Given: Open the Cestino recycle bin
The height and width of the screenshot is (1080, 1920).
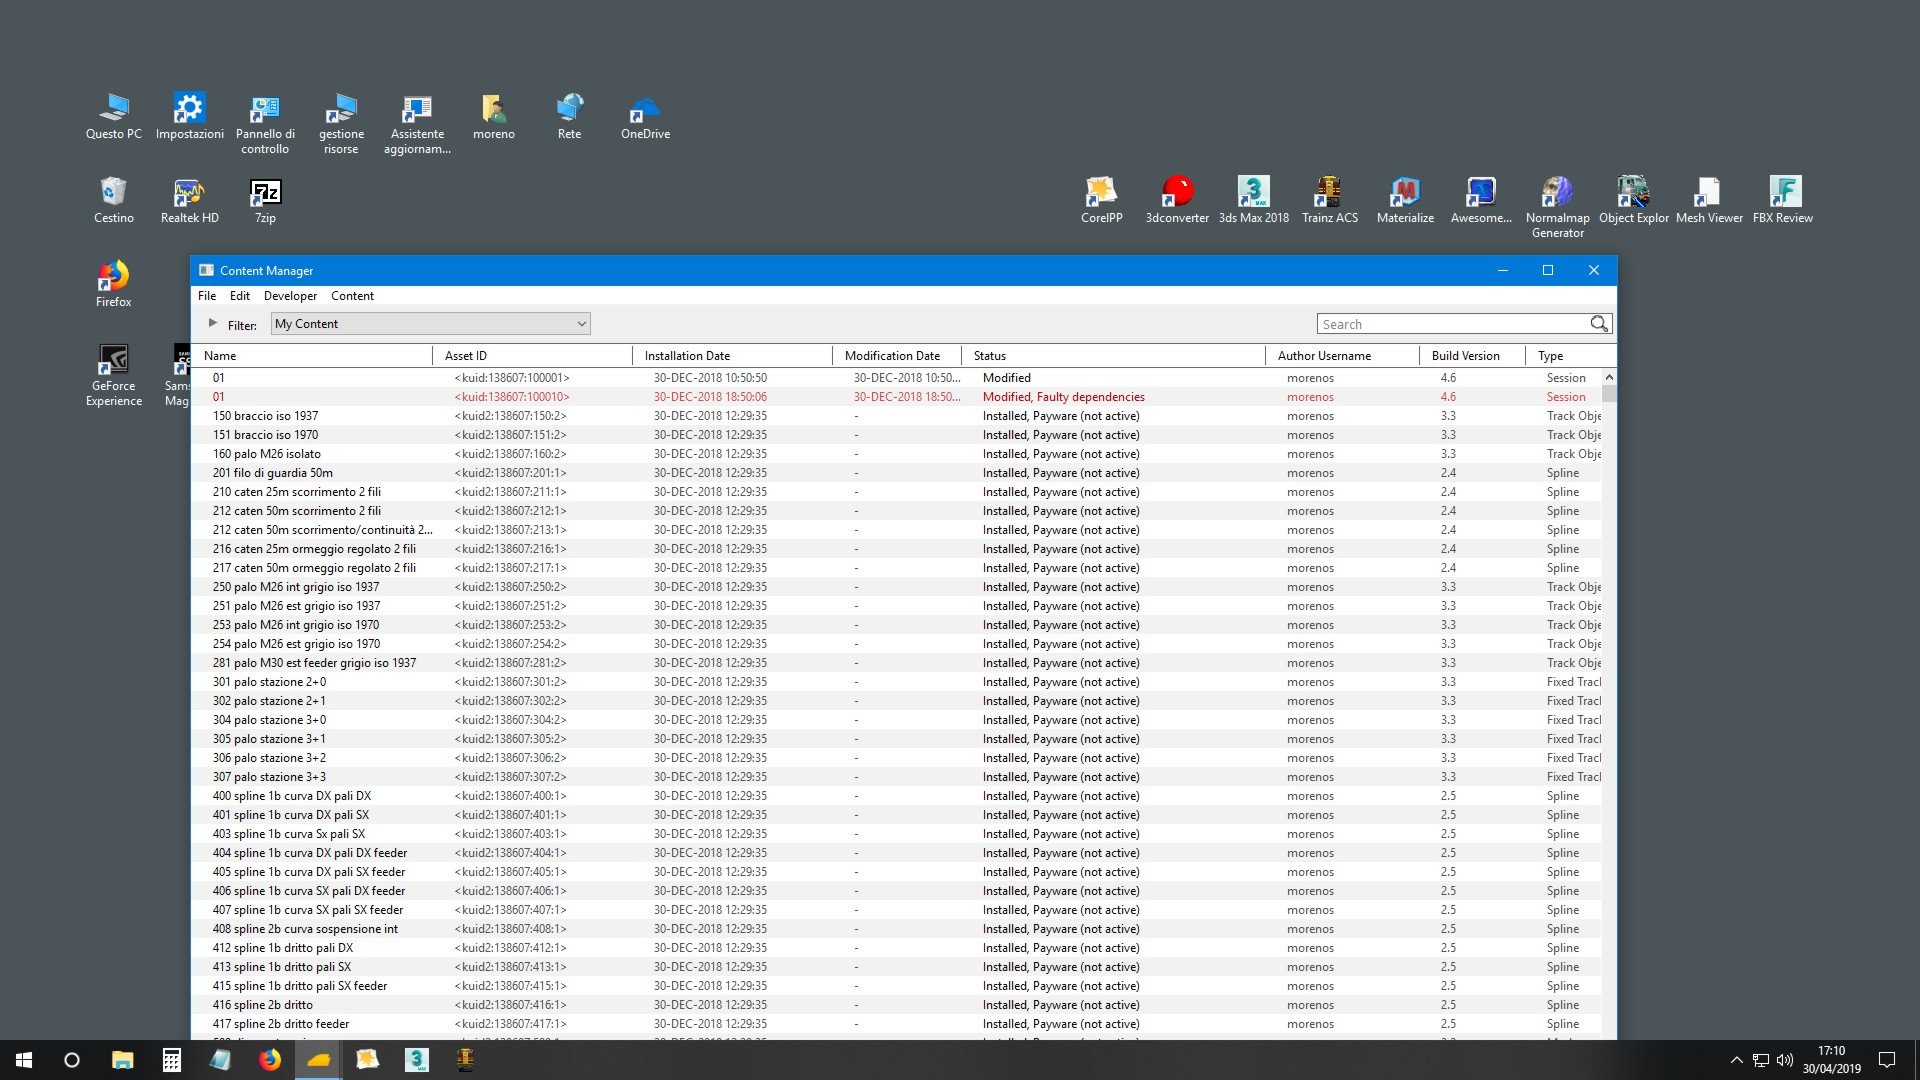Looking at the screenshot, I should tap(113, 201).
